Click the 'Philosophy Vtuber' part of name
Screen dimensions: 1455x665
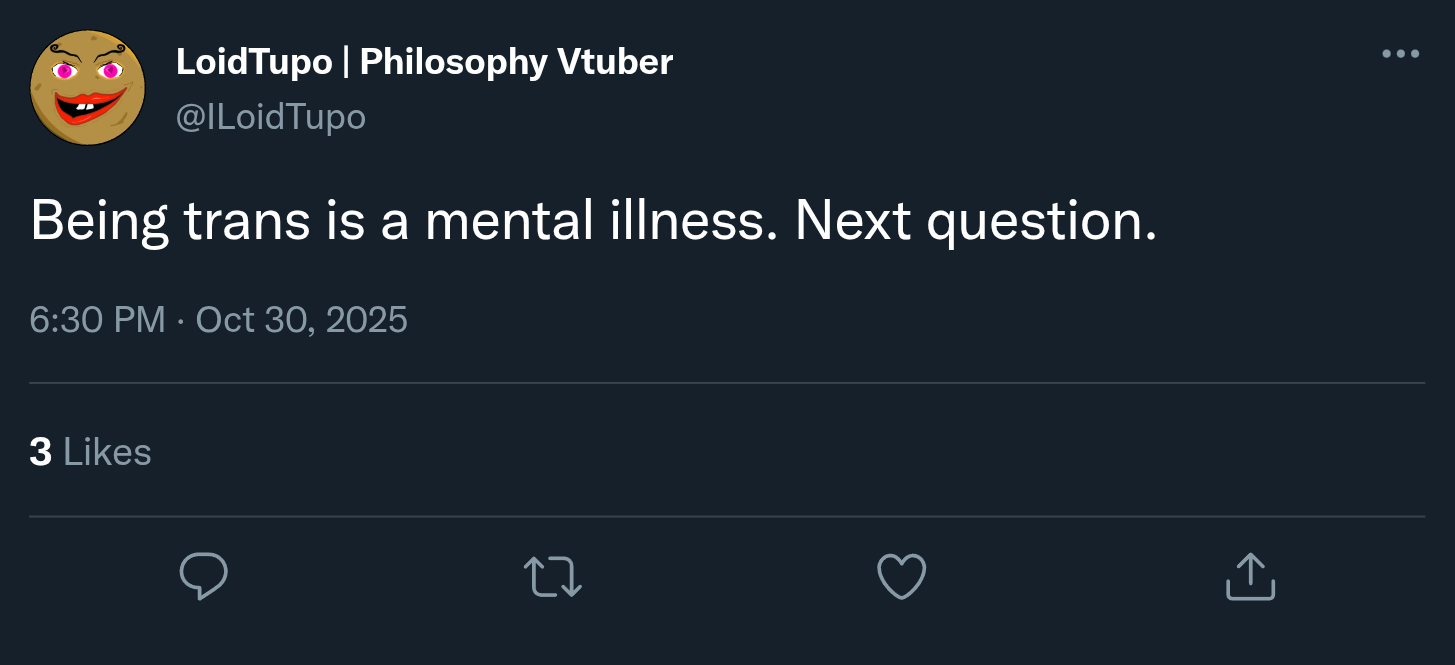(516, 62)
